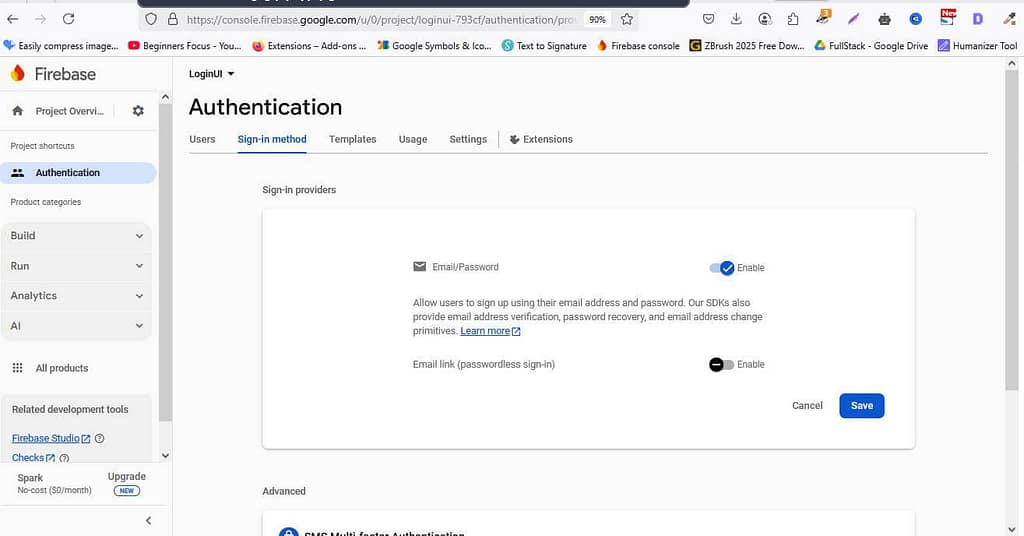Open project settings gear icon
The image size is (1024, 536).
point(138,111)
